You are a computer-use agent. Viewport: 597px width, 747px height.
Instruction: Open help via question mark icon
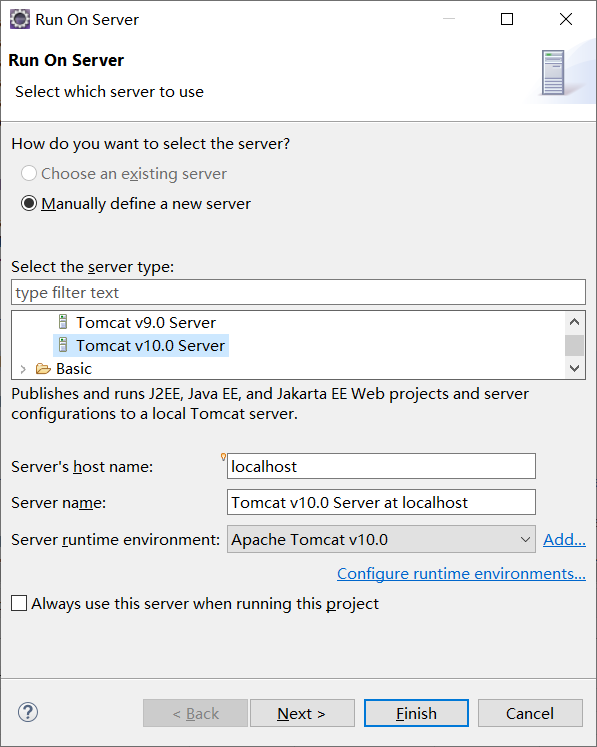(x=28, y=712)
